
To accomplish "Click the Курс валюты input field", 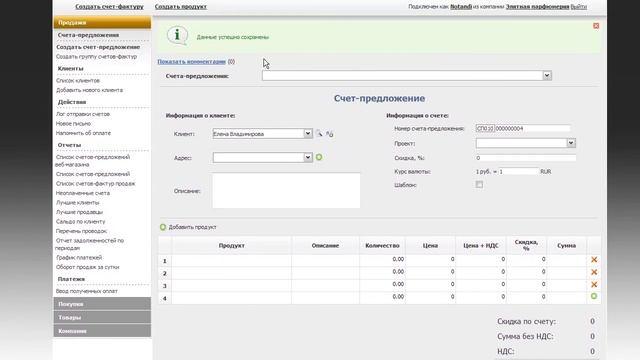I will 518,171.
